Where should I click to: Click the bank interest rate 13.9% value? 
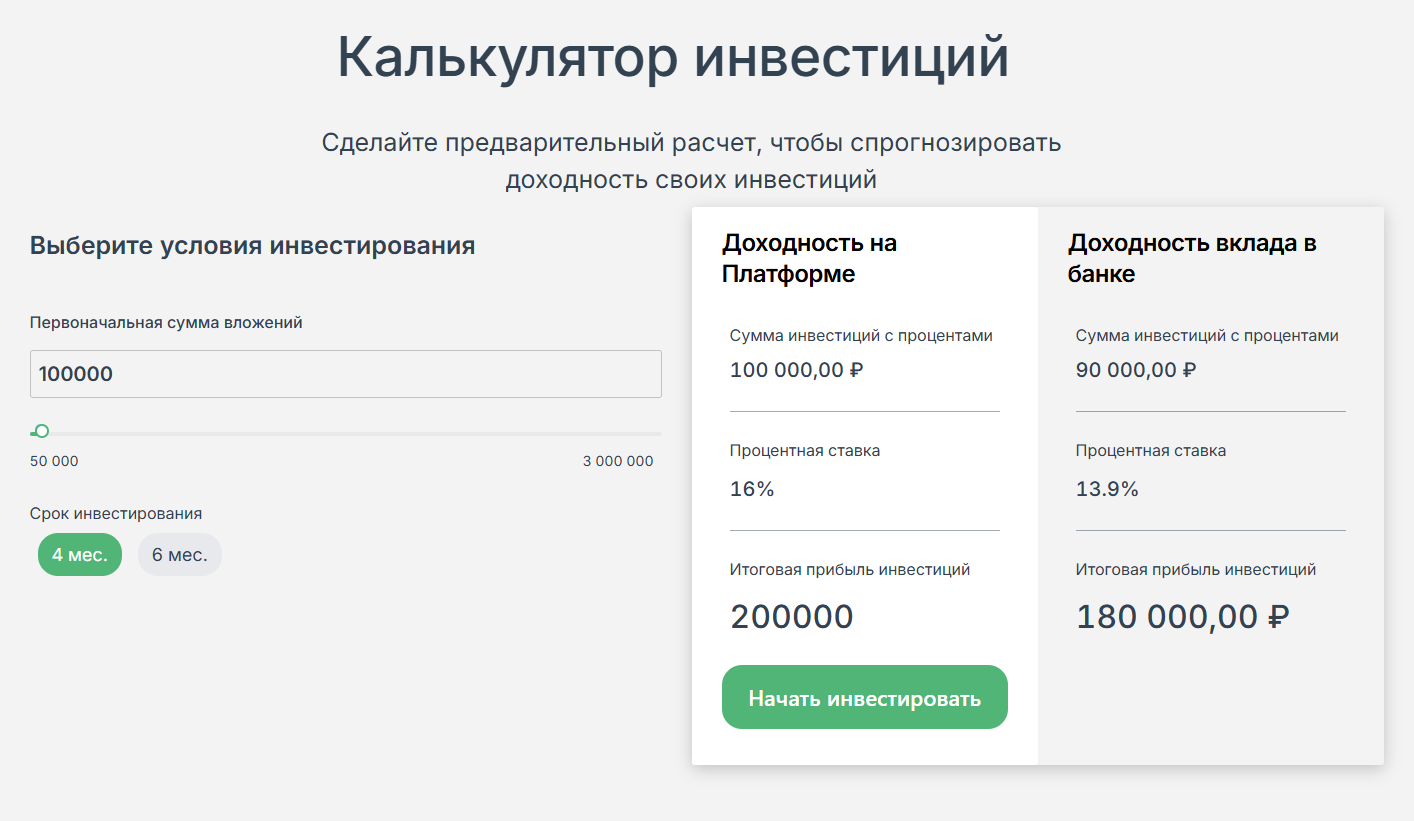click(1107, 489)
